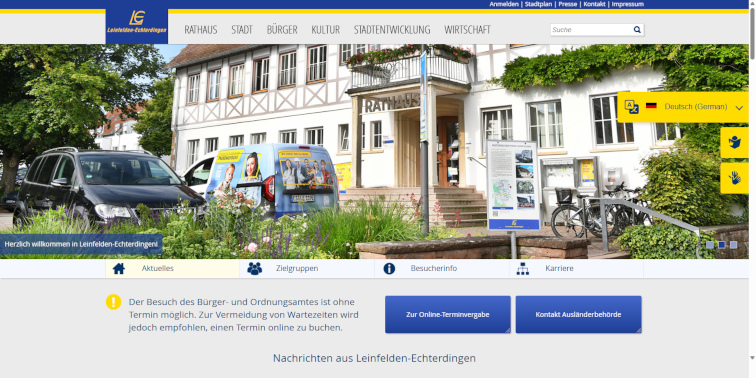Click the info circle icon beside Besucherinfo
The height and width of the screenshot is (378, 756).
point(389,269)
